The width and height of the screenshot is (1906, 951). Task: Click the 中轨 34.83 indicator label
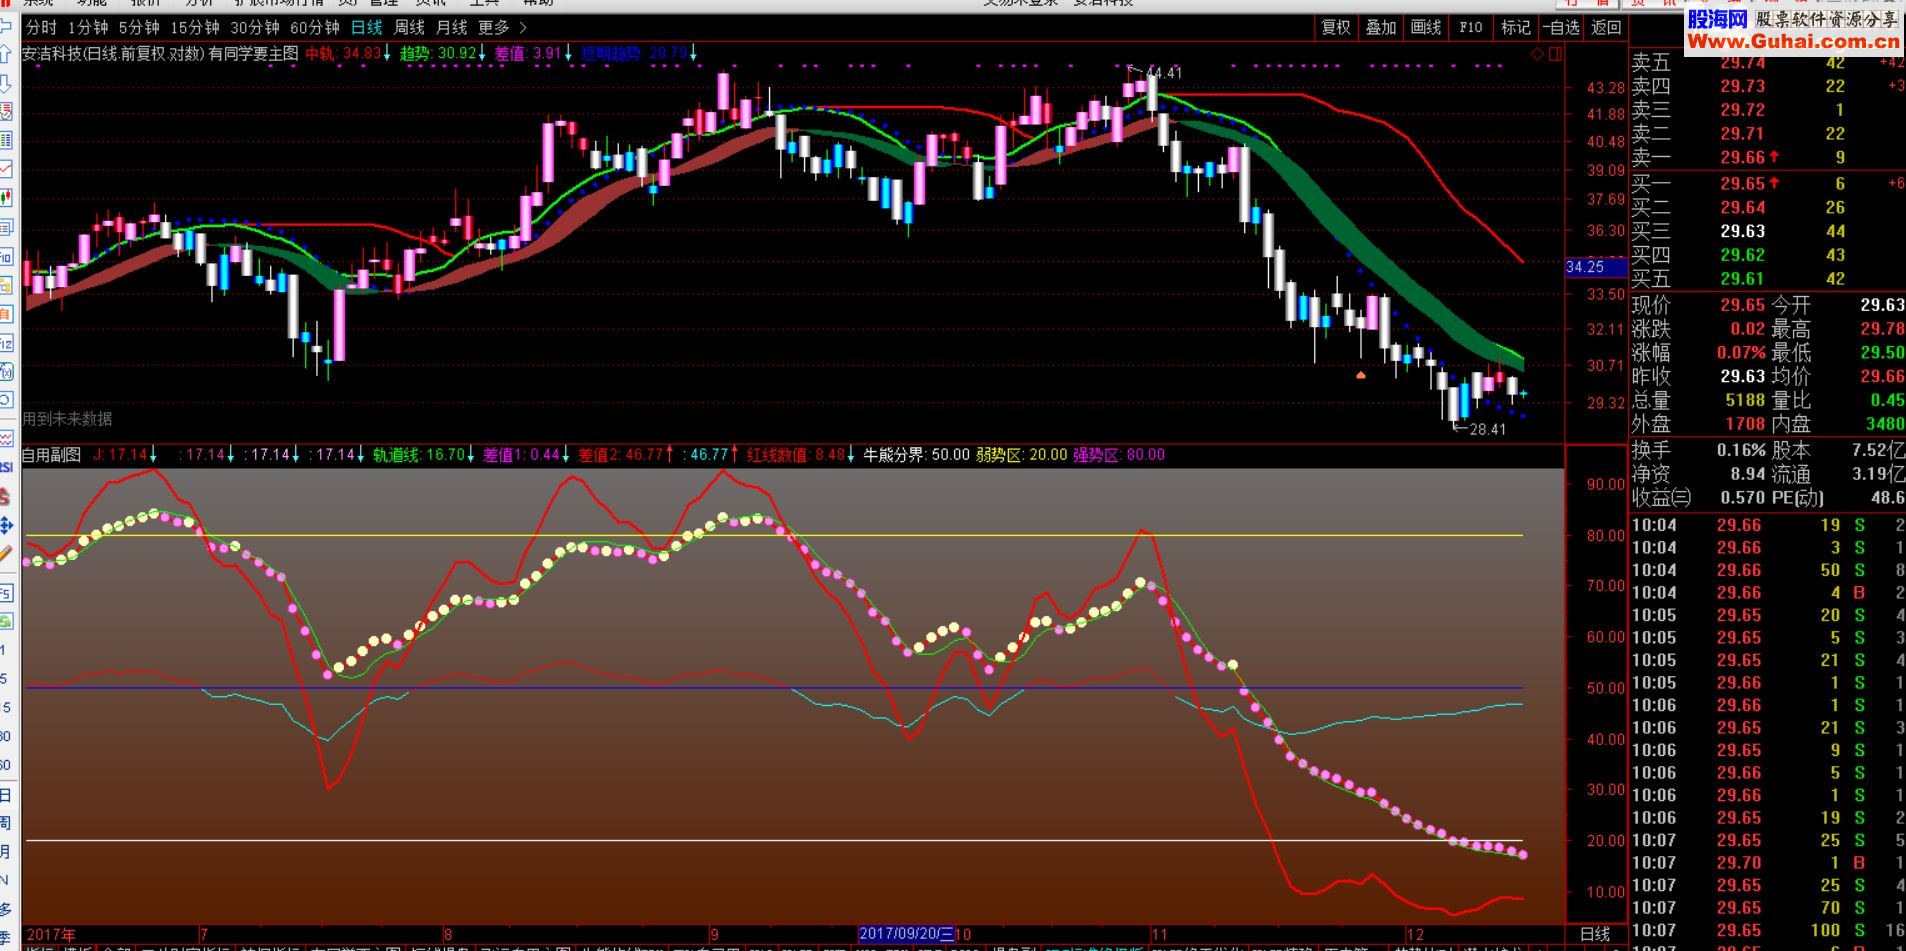click(347, 53)
